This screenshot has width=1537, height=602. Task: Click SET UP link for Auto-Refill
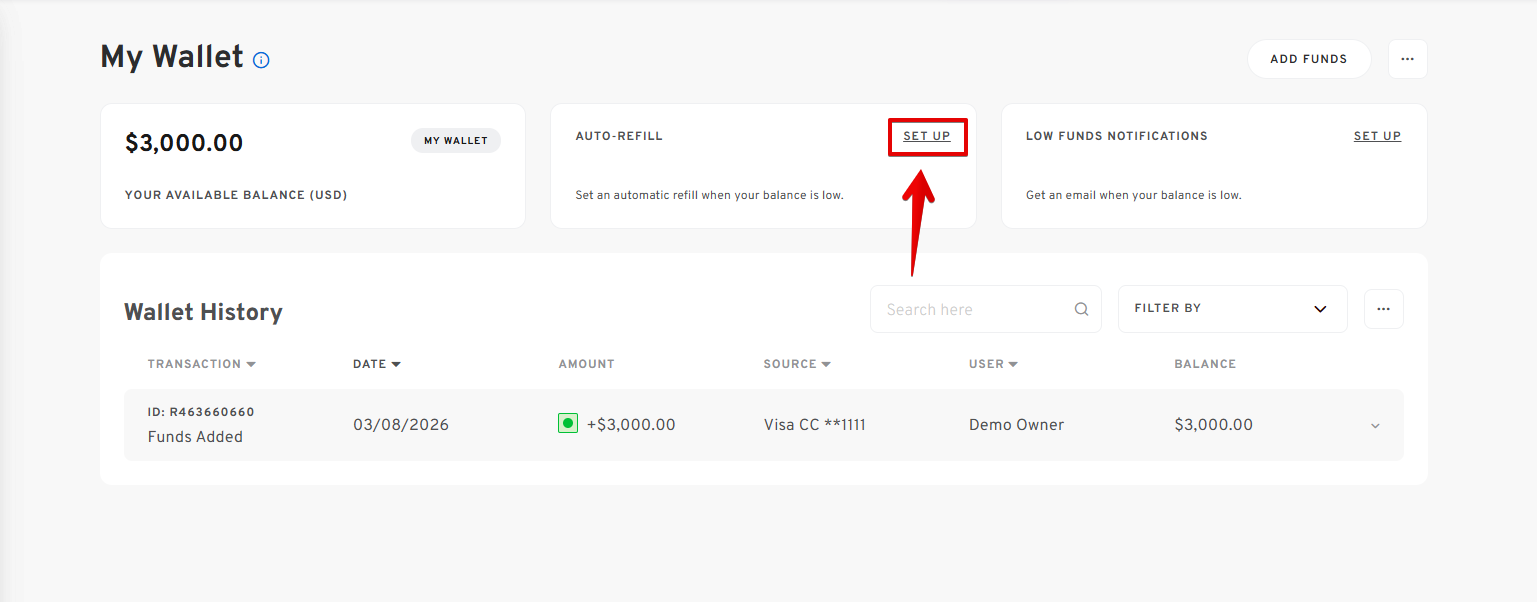[927, 136]
